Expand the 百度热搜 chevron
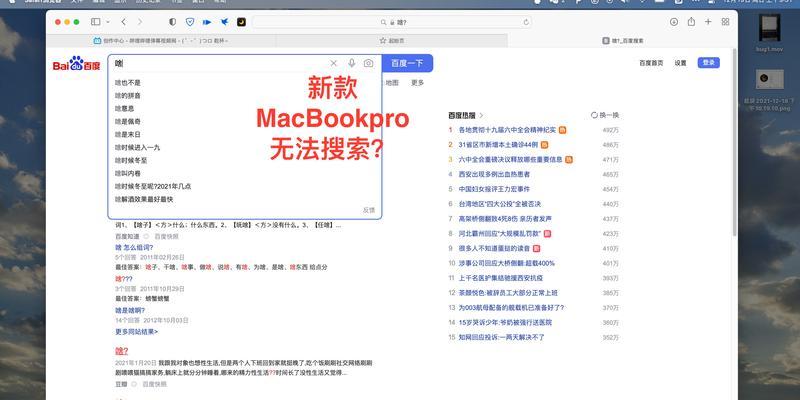This screenshot has height=400, width=800. [x=483, y=115]
